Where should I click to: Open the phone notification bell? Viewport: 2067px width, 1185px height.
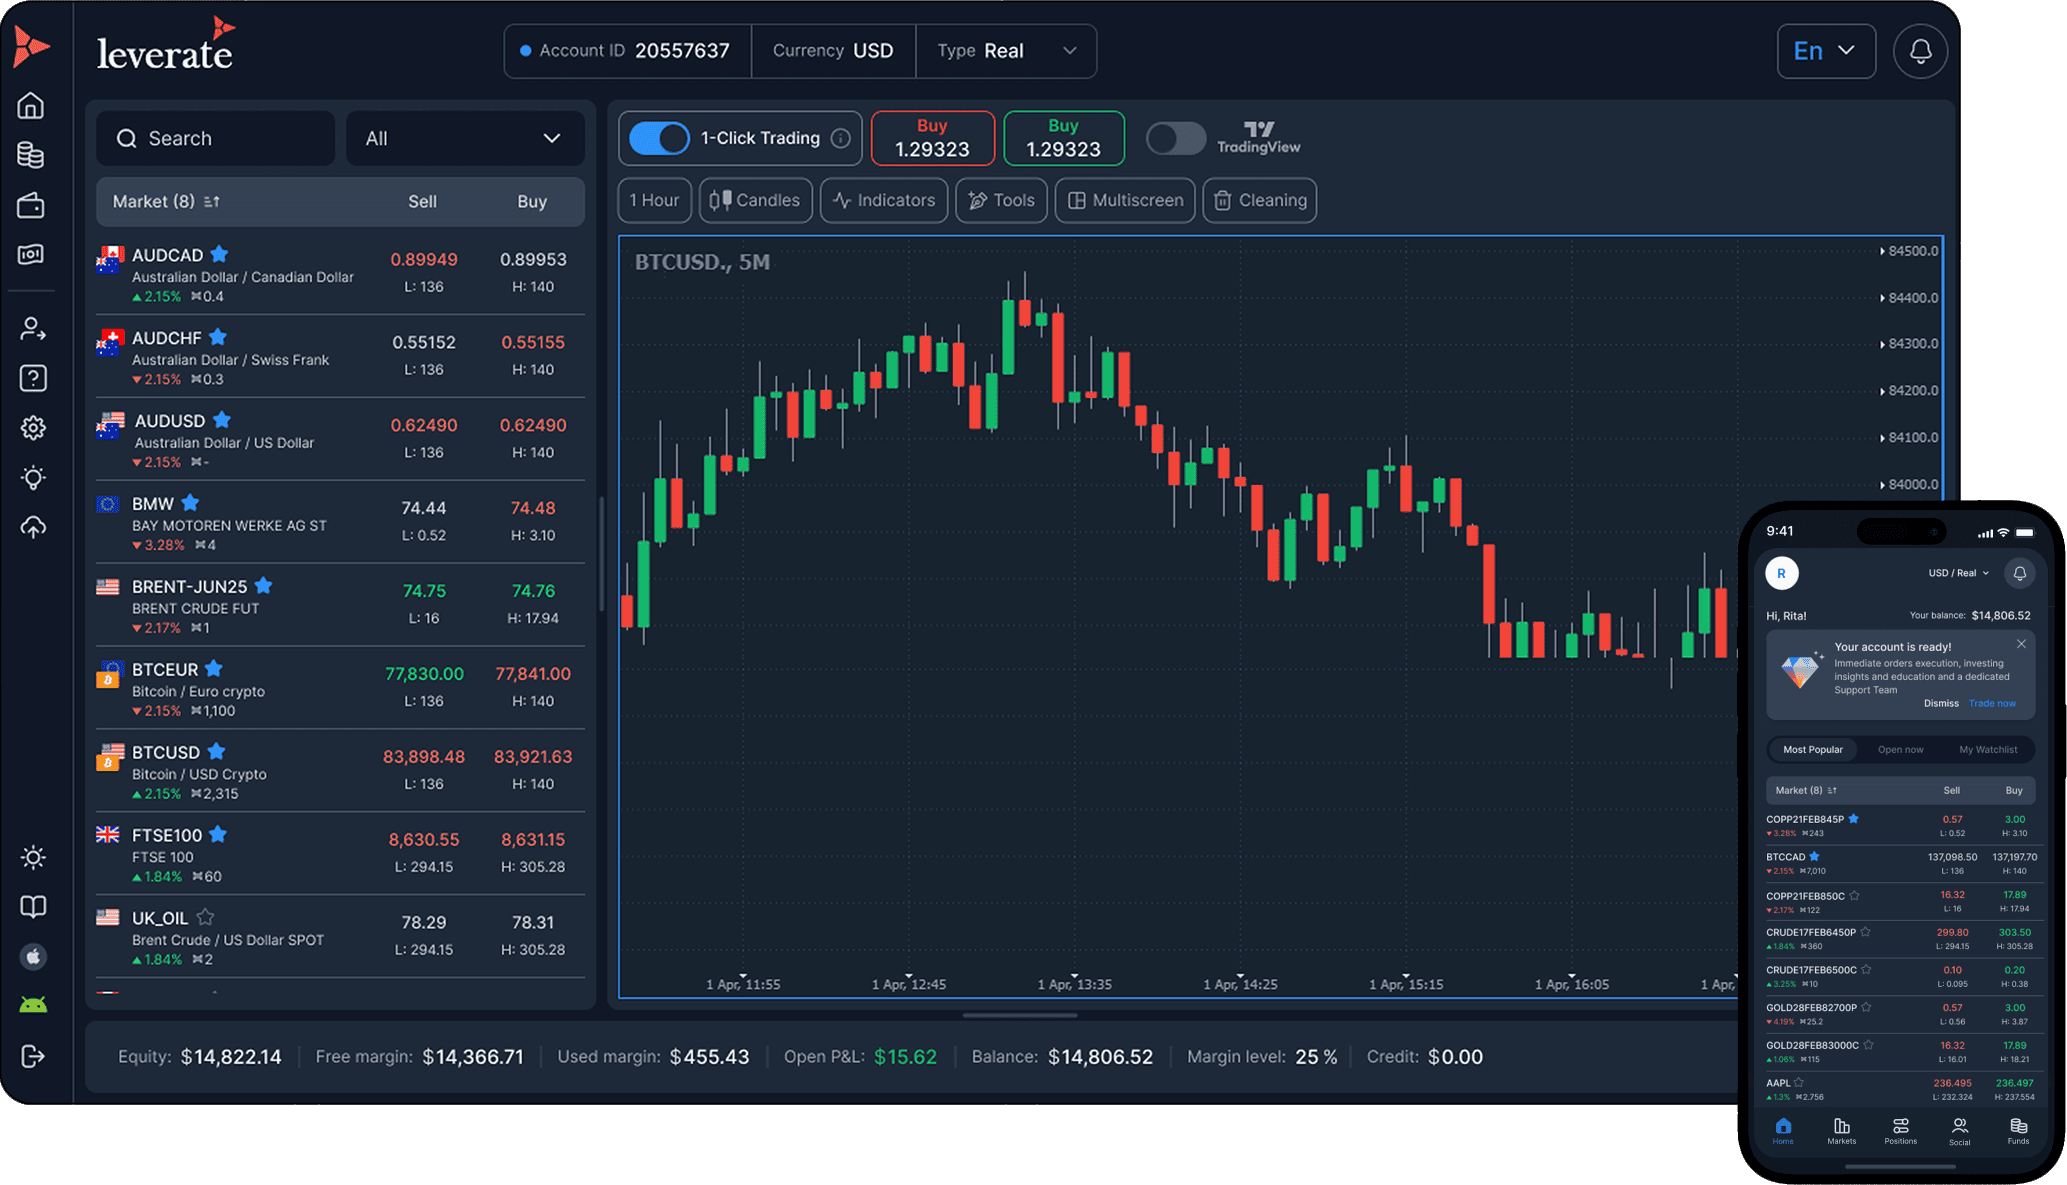coord(2019,573)
